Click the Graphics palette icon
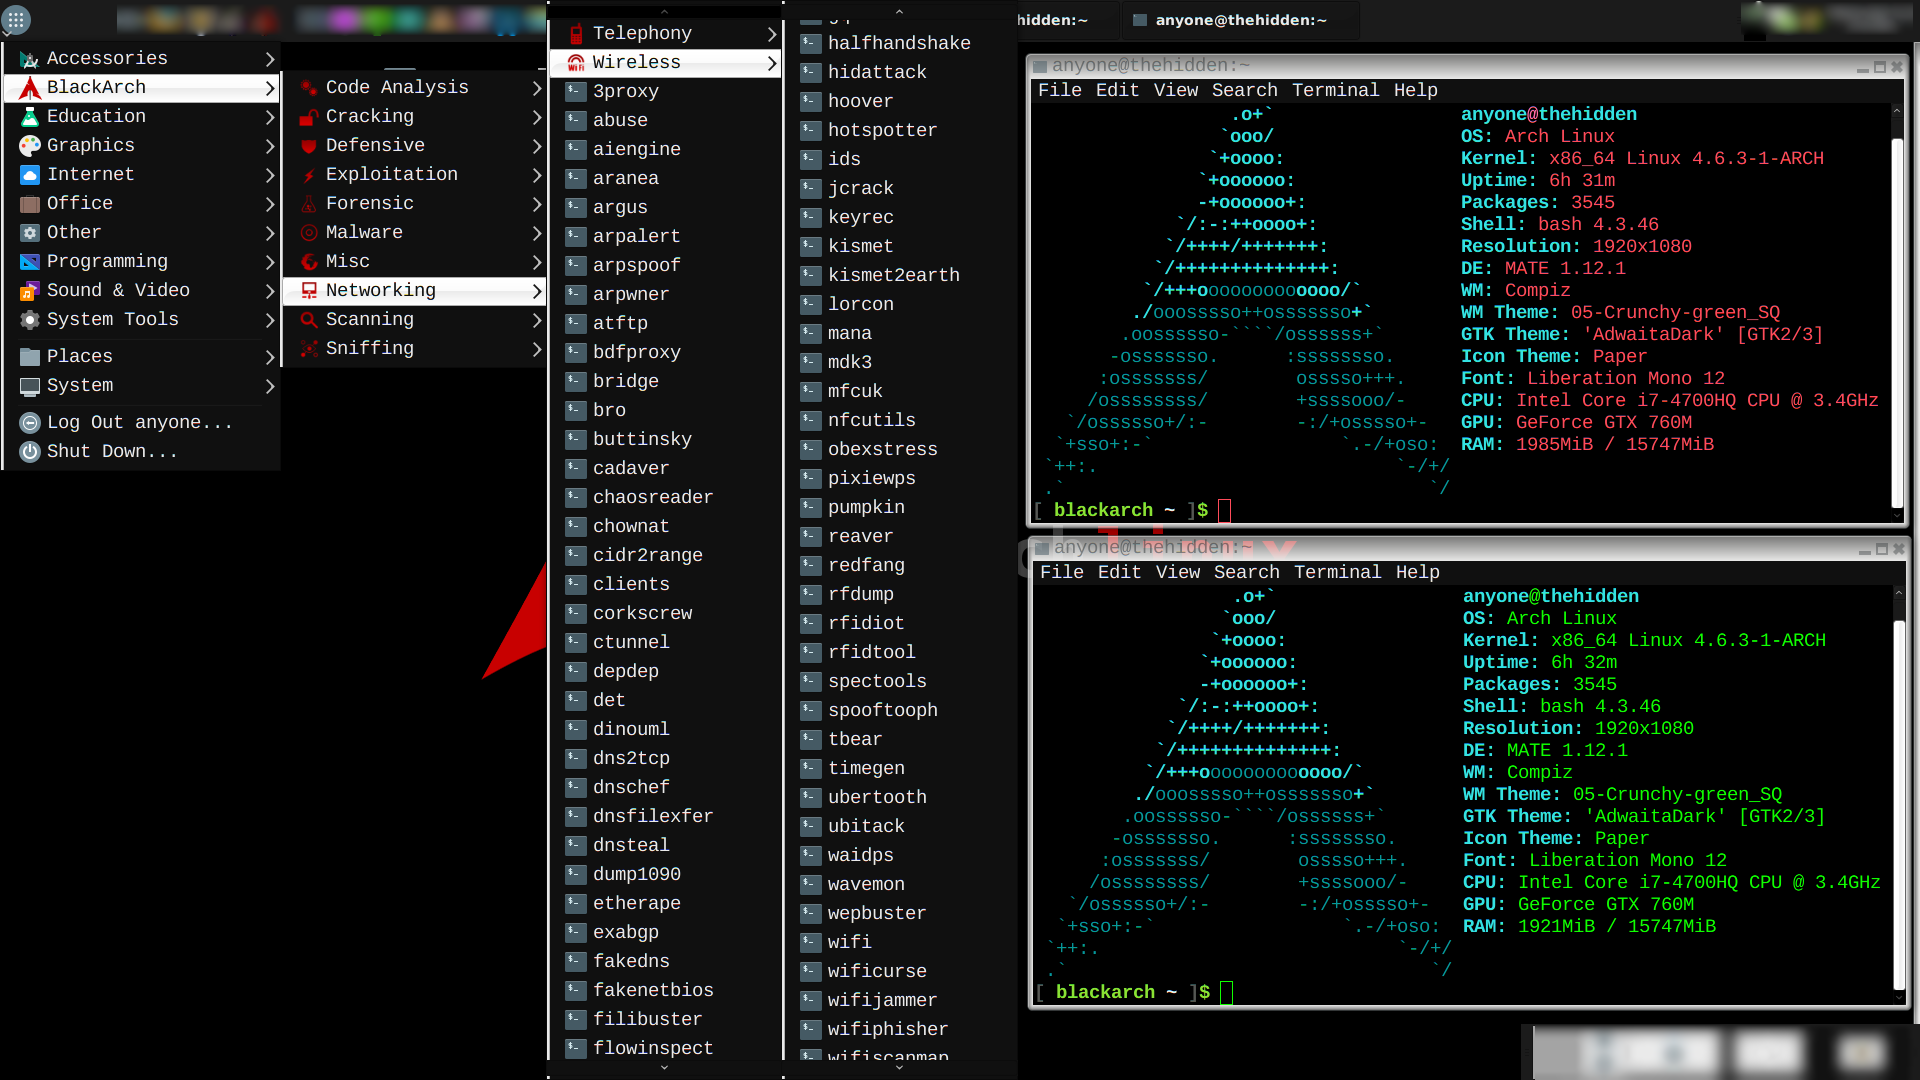This screenshot has width=1920, height=1080. pos(30,146)
